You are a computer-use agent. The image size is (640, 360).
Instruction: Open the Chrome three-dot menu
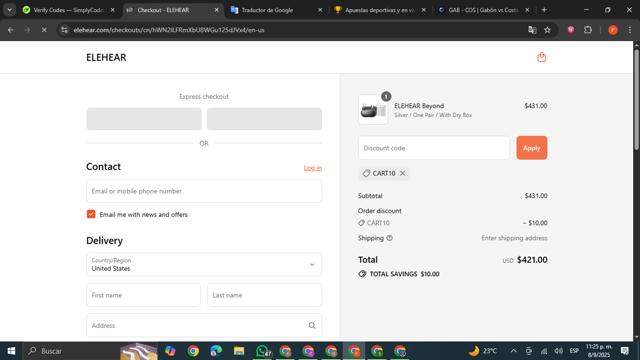pos(630,30)
